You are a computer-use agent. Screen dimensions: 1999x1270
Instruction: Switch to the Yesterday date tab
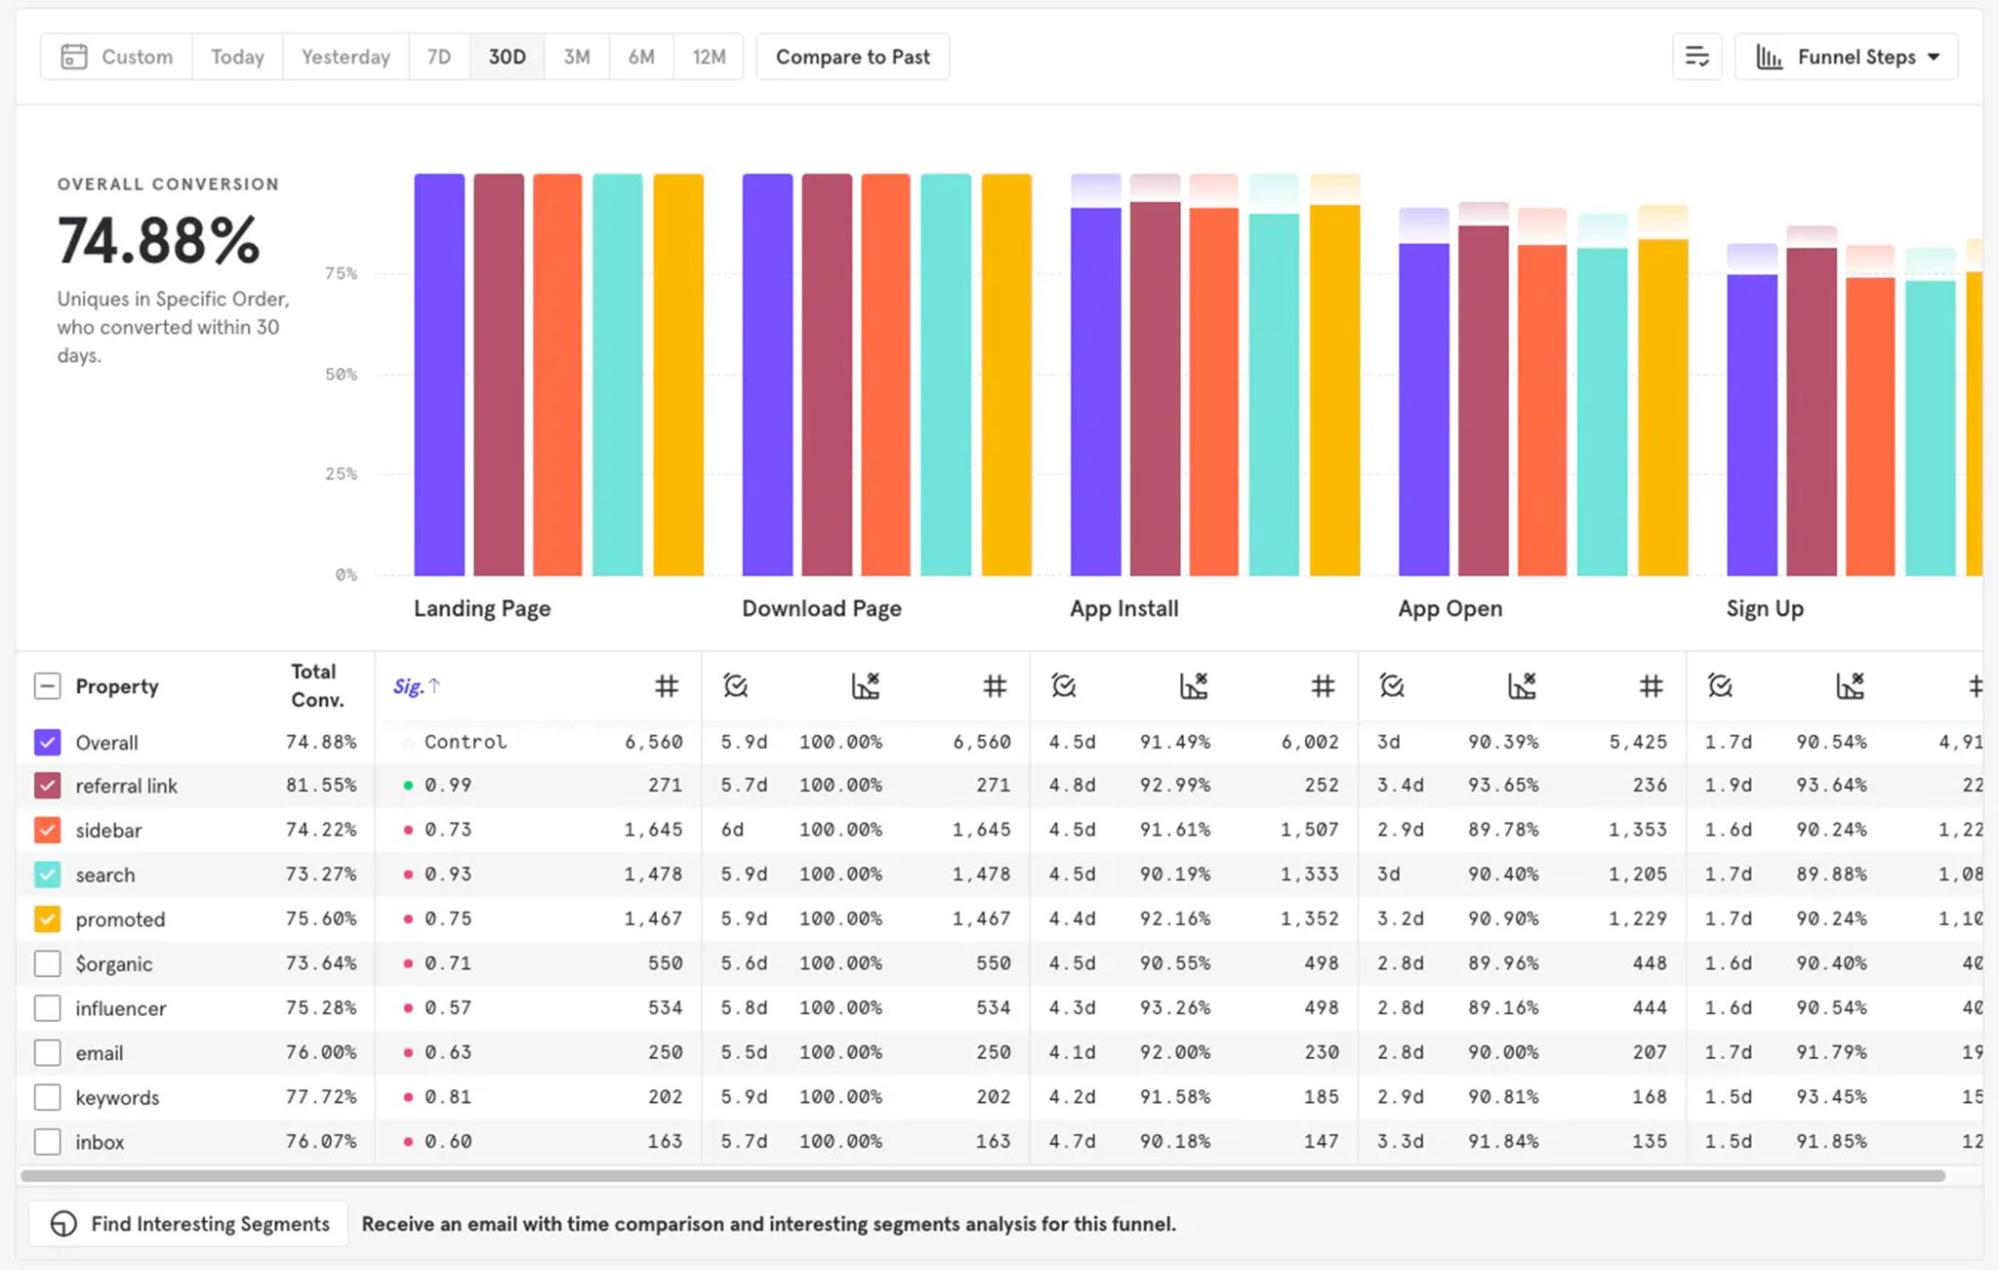(x=345, y=57)
